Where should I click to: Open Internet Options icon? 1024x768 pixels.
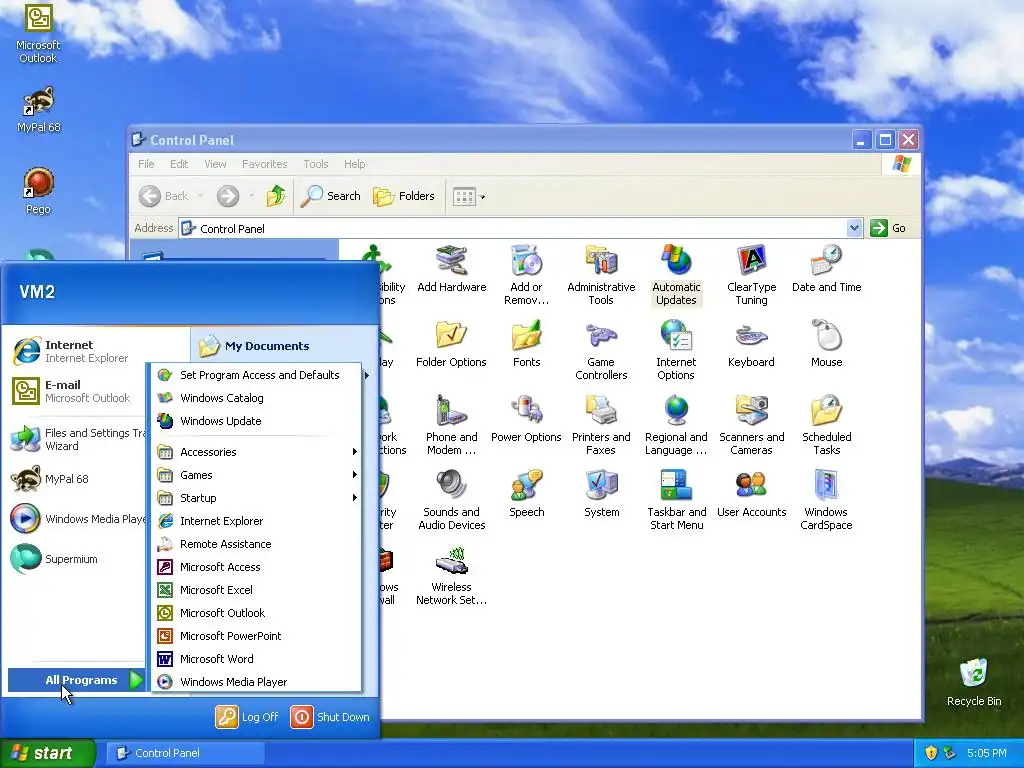click(x=676, y=351)
